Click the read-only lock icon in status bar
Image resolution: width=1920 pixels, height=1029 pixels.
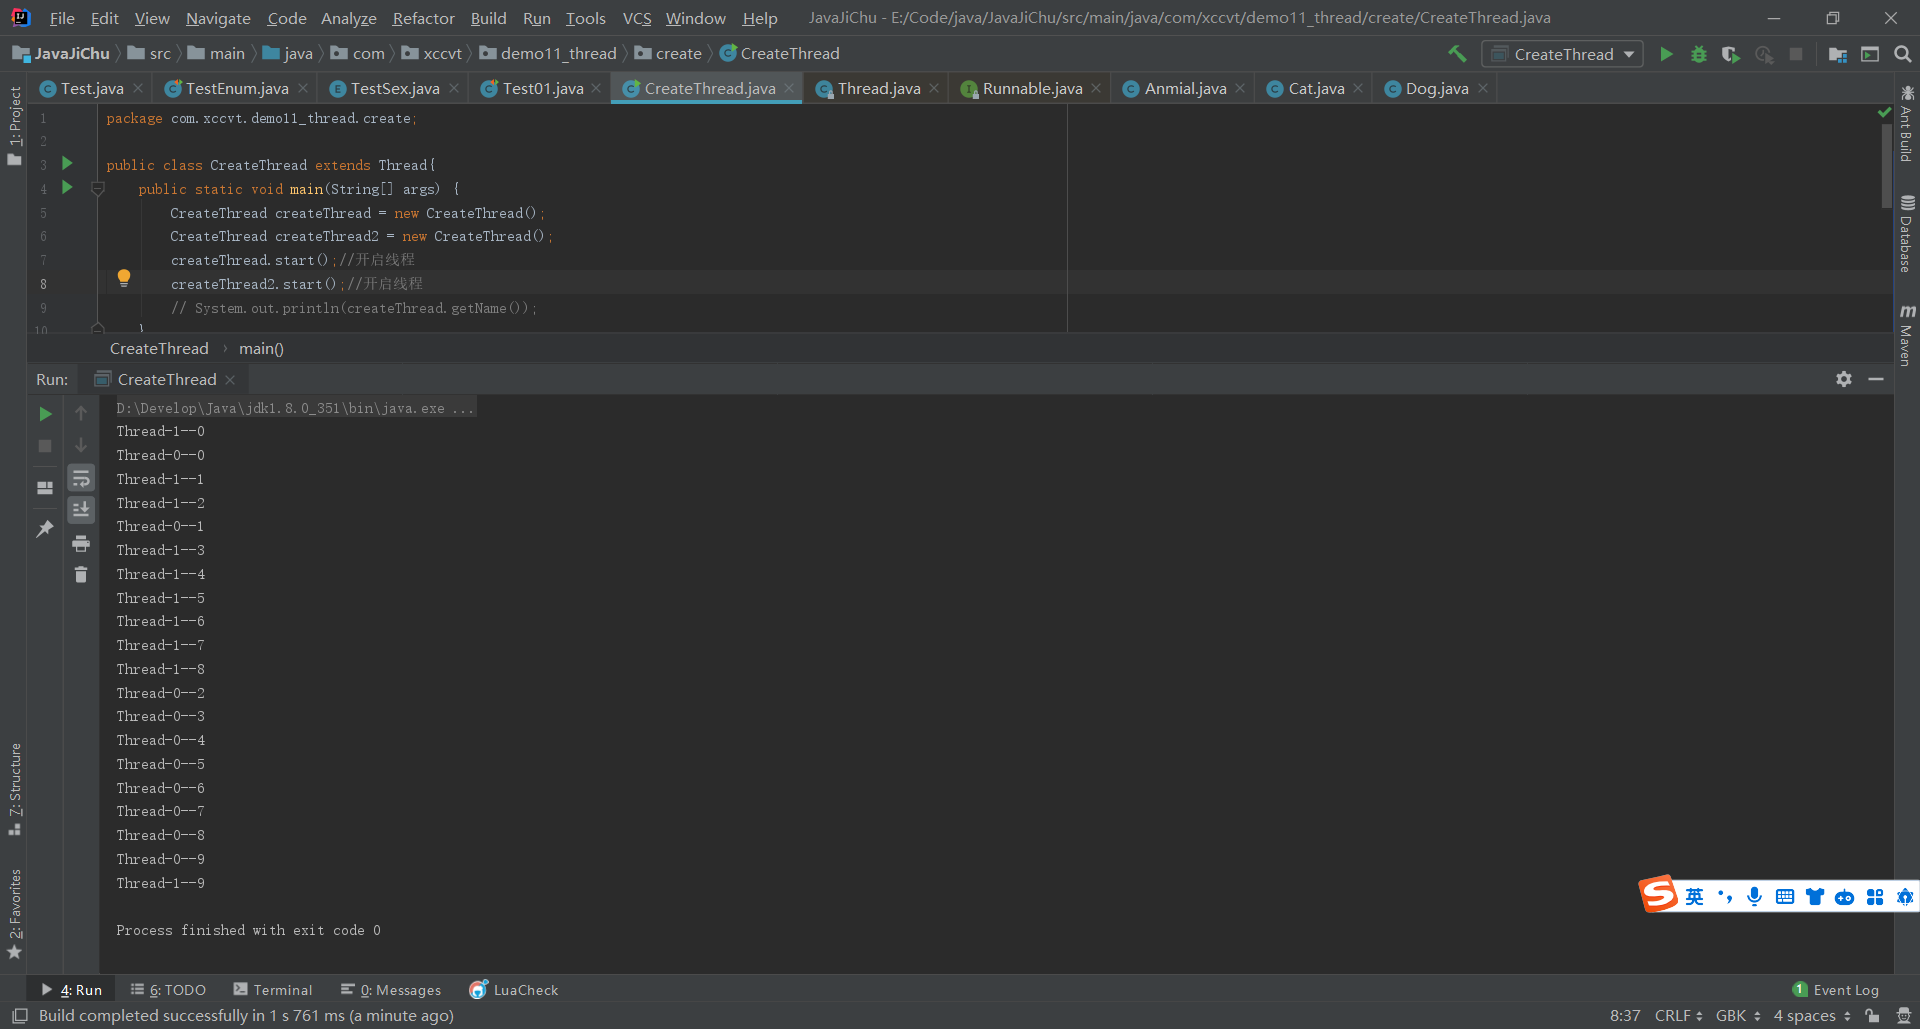point(1872,1016)
